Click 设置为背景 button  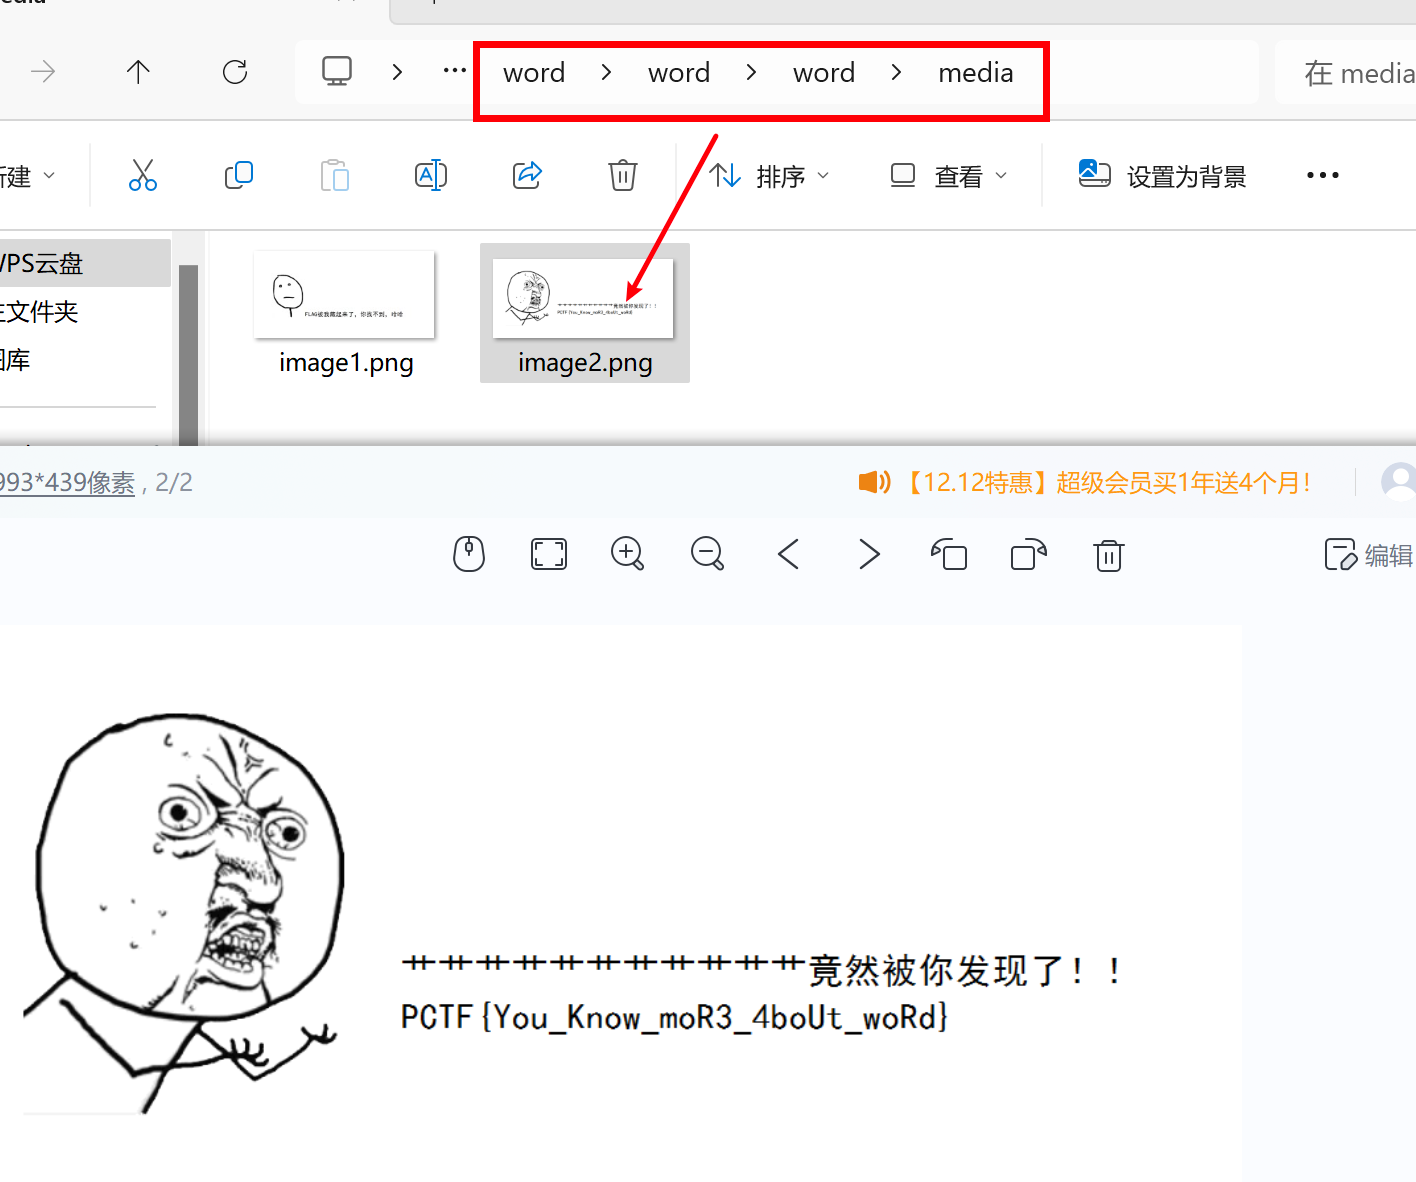coord(1162,176)
